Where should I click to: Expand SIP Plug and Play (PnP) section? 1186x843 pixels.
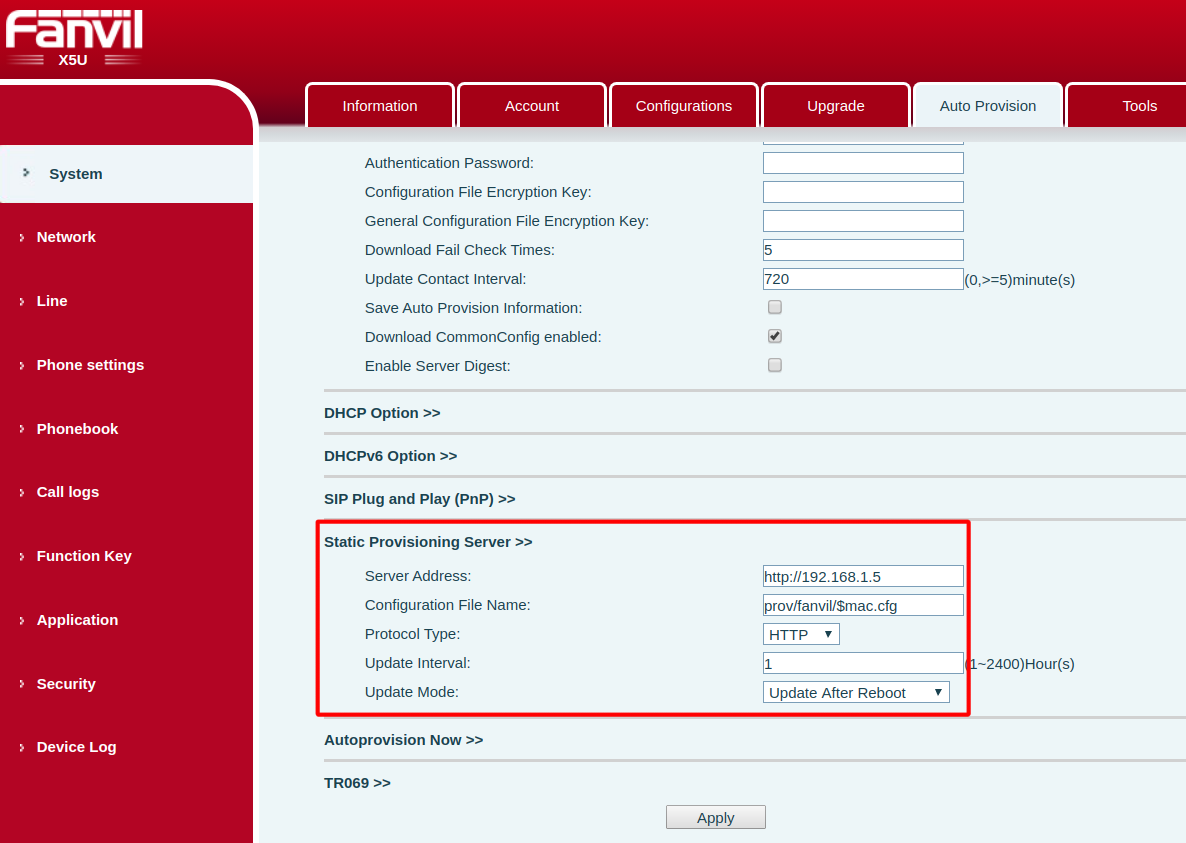(x=419, y=499)
